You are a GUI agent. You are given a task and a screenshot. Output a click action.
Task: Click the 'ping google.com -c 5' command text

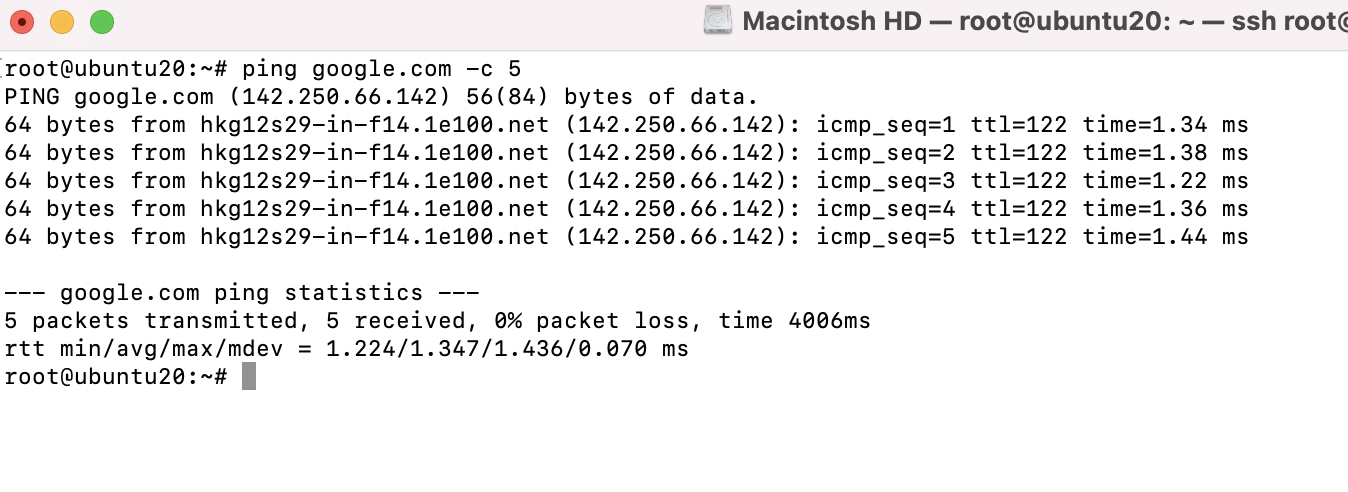pos(382,69)
